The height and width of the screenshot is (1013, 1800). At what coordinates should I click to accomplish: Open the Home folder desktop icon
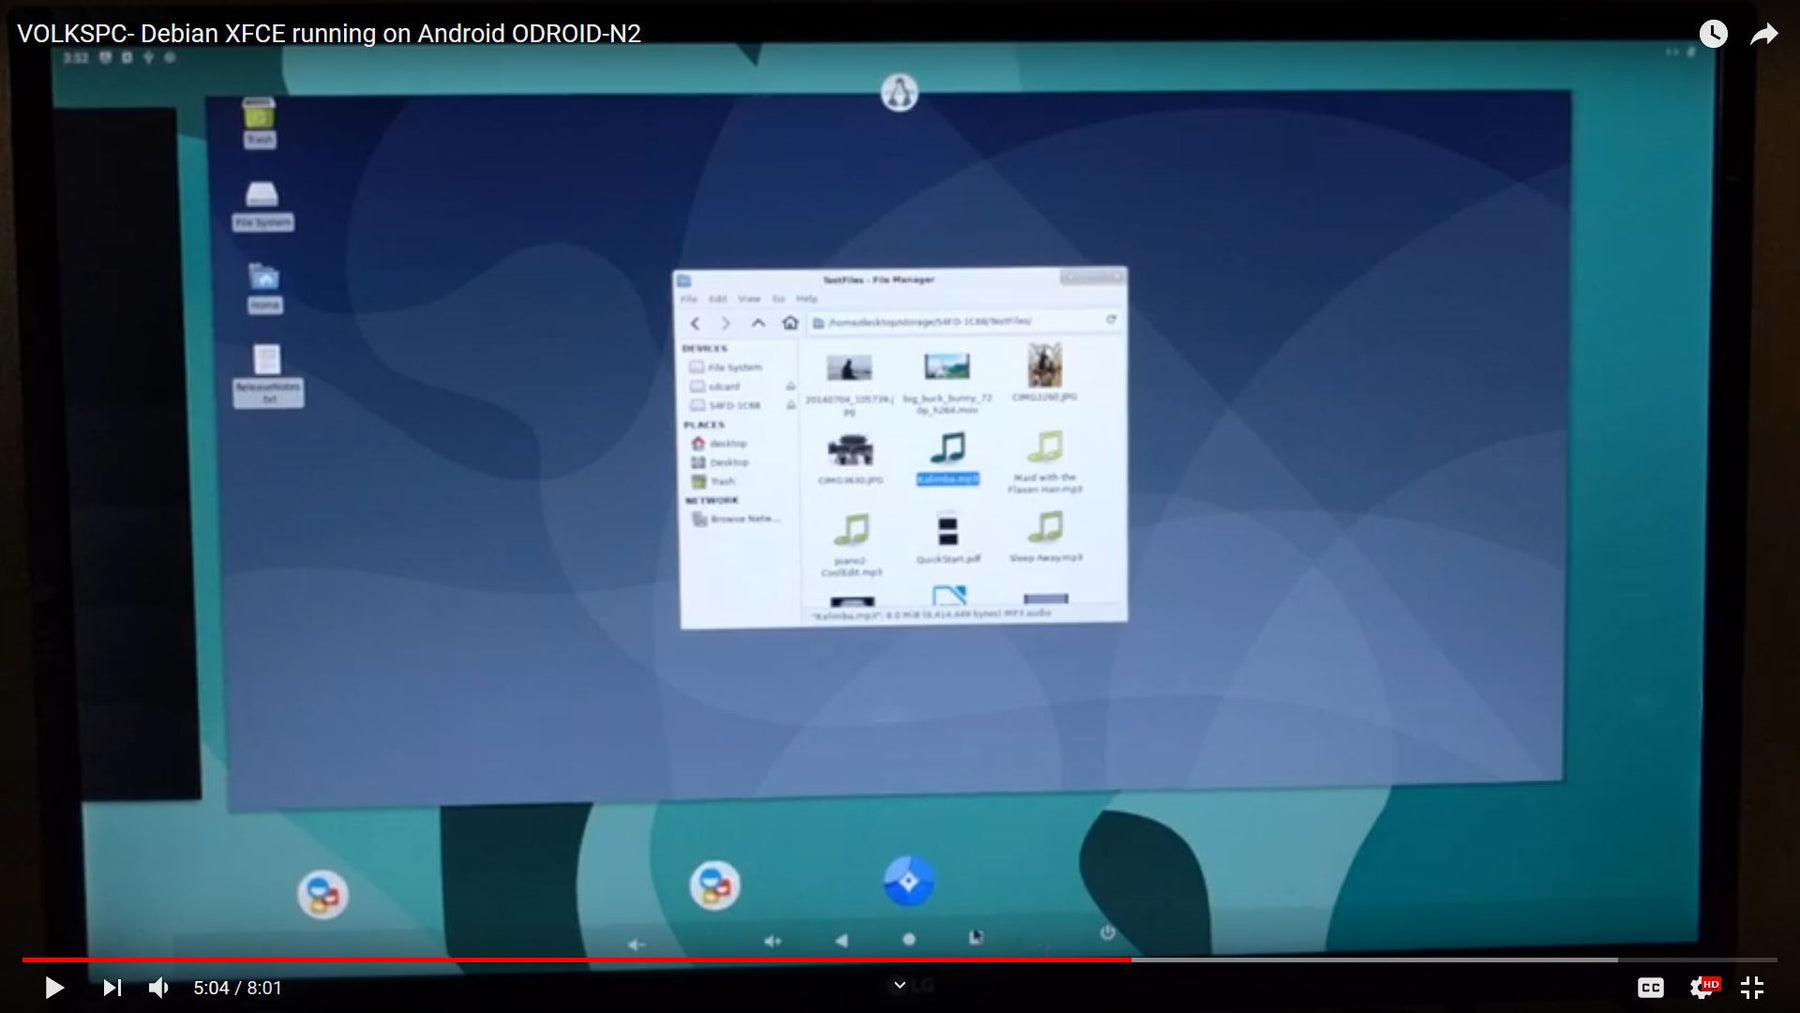(x=264, y=288)
